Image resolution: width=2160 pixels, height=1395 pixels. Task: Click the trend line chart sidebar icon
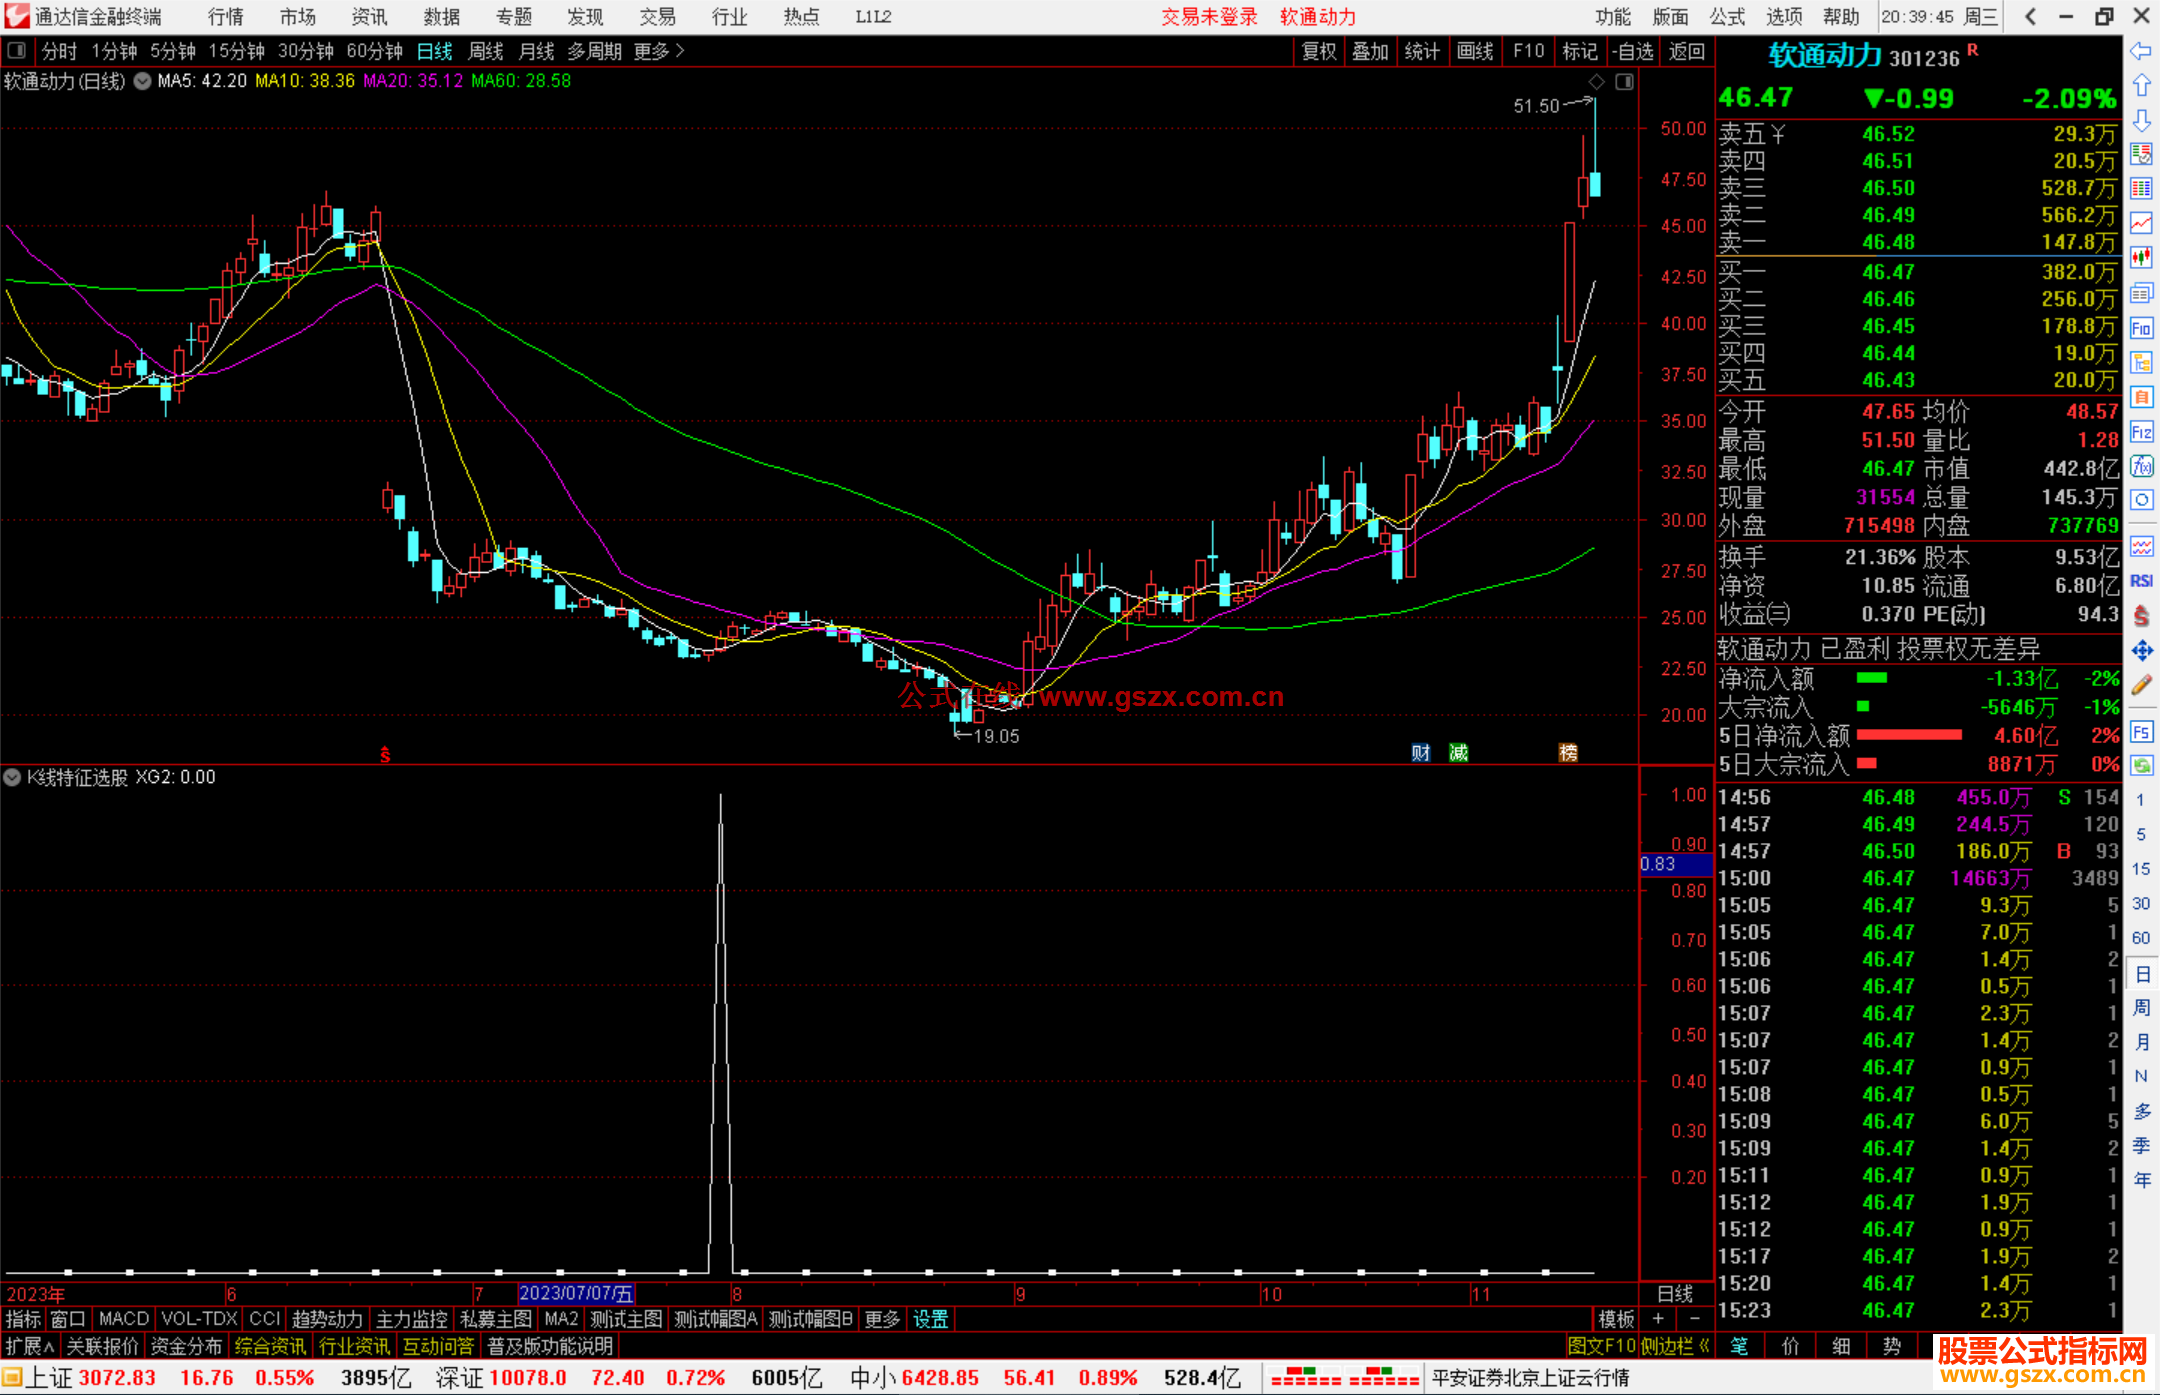[2141, 223]
